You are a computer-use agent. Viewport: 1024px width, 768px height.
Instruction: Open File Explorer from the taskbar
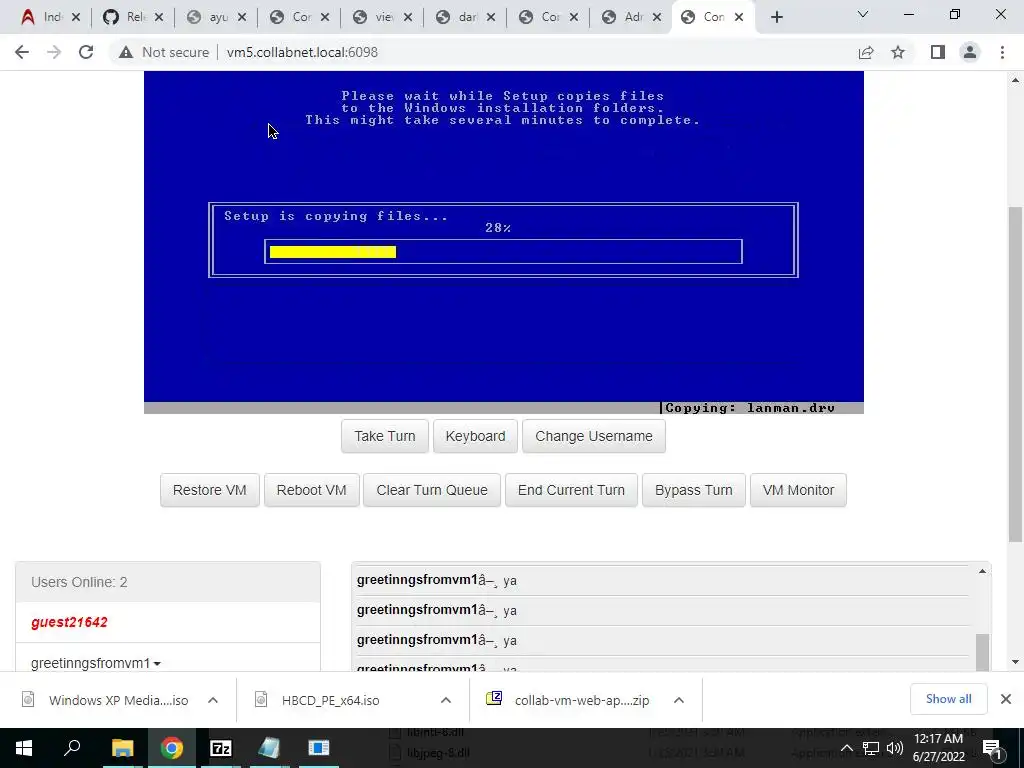click(122, 748)
